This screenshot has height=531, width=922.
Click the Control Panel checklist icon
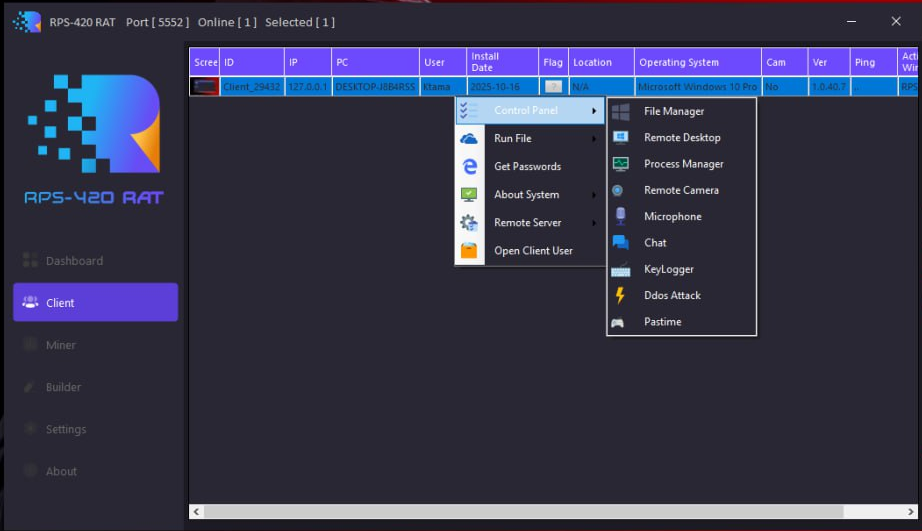pos(469,110)
